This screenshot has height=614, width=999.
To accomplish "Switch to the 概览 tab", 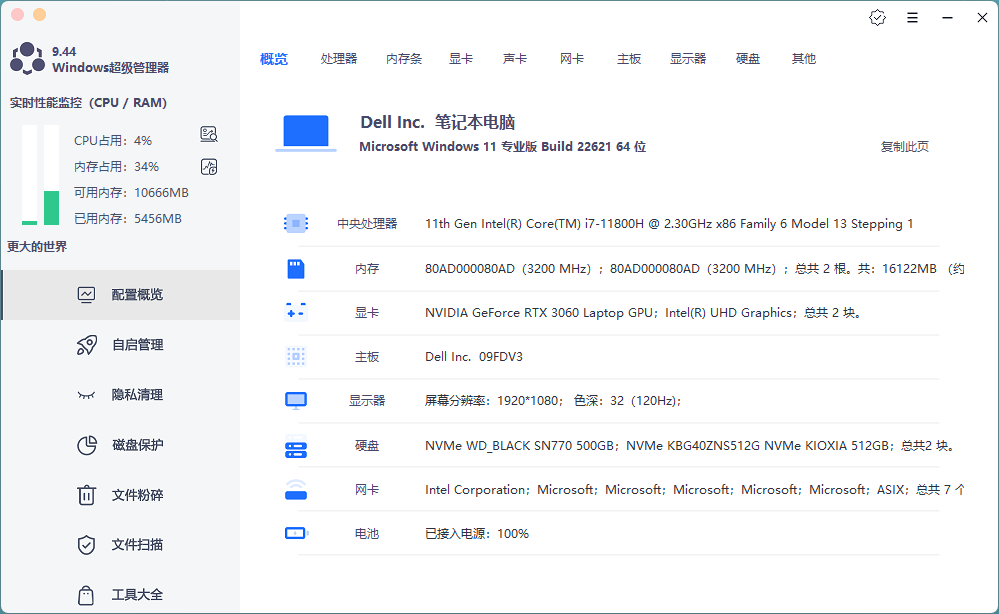I will coord(274,59).
